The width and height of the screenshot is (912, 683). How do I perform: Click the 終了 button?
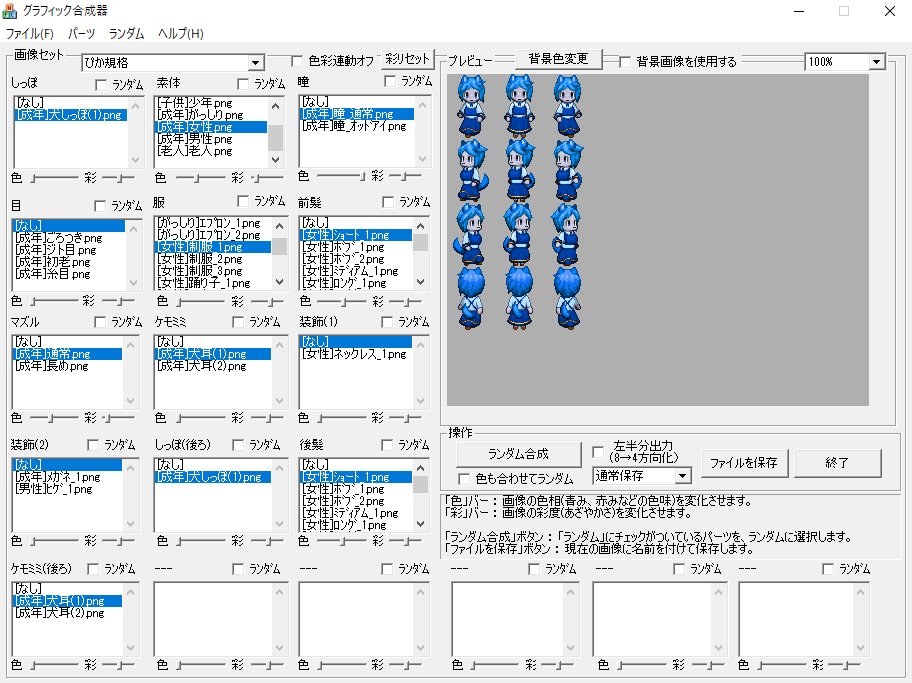(x=838, y=463)
